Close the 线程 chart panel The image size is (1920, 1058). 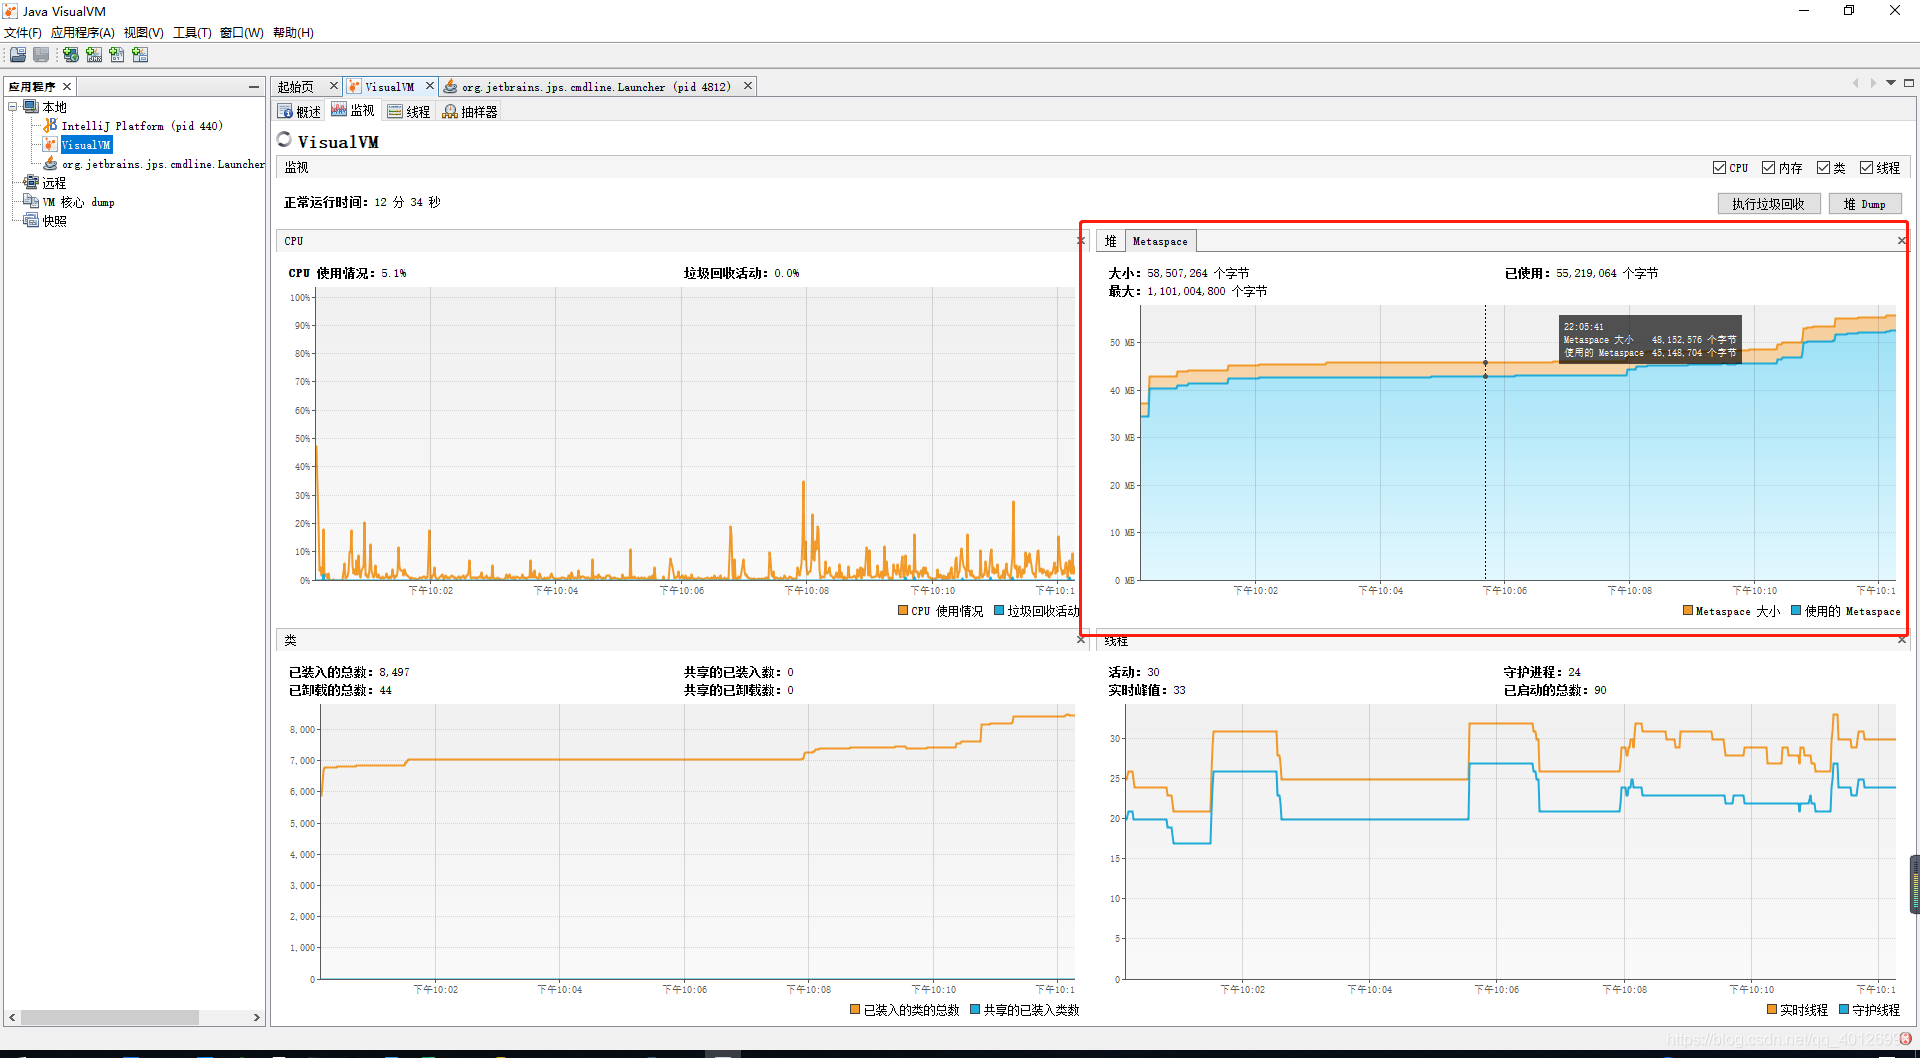click(1902, 640)
